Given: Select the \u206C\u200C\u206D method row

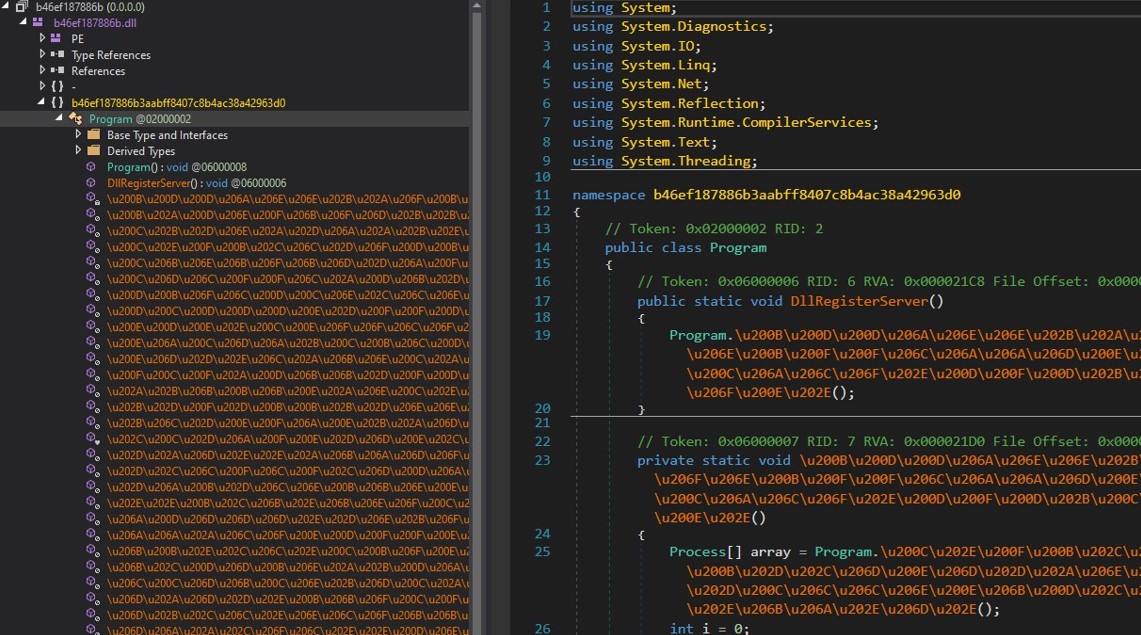Looking at the screenshot, I should pos(287,583).
